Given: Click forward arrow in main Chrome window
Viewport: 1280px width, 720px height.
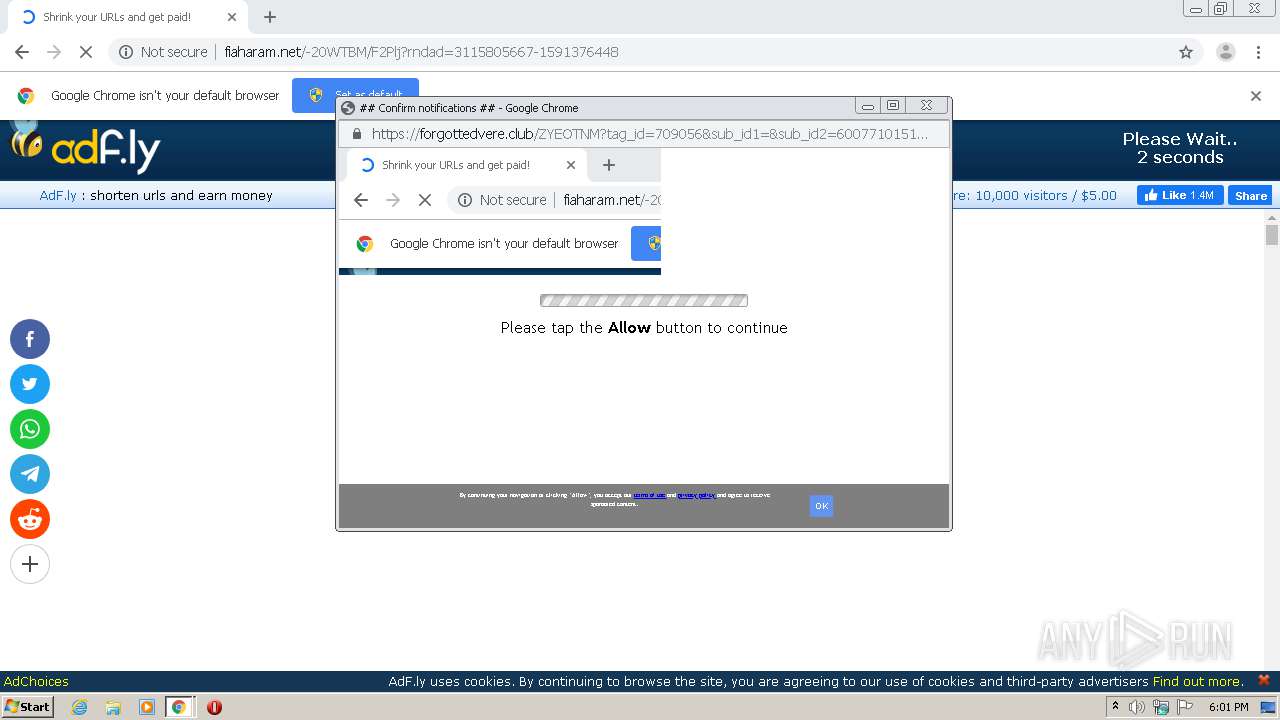Looking at the screenshot, I should click(54, 52).
